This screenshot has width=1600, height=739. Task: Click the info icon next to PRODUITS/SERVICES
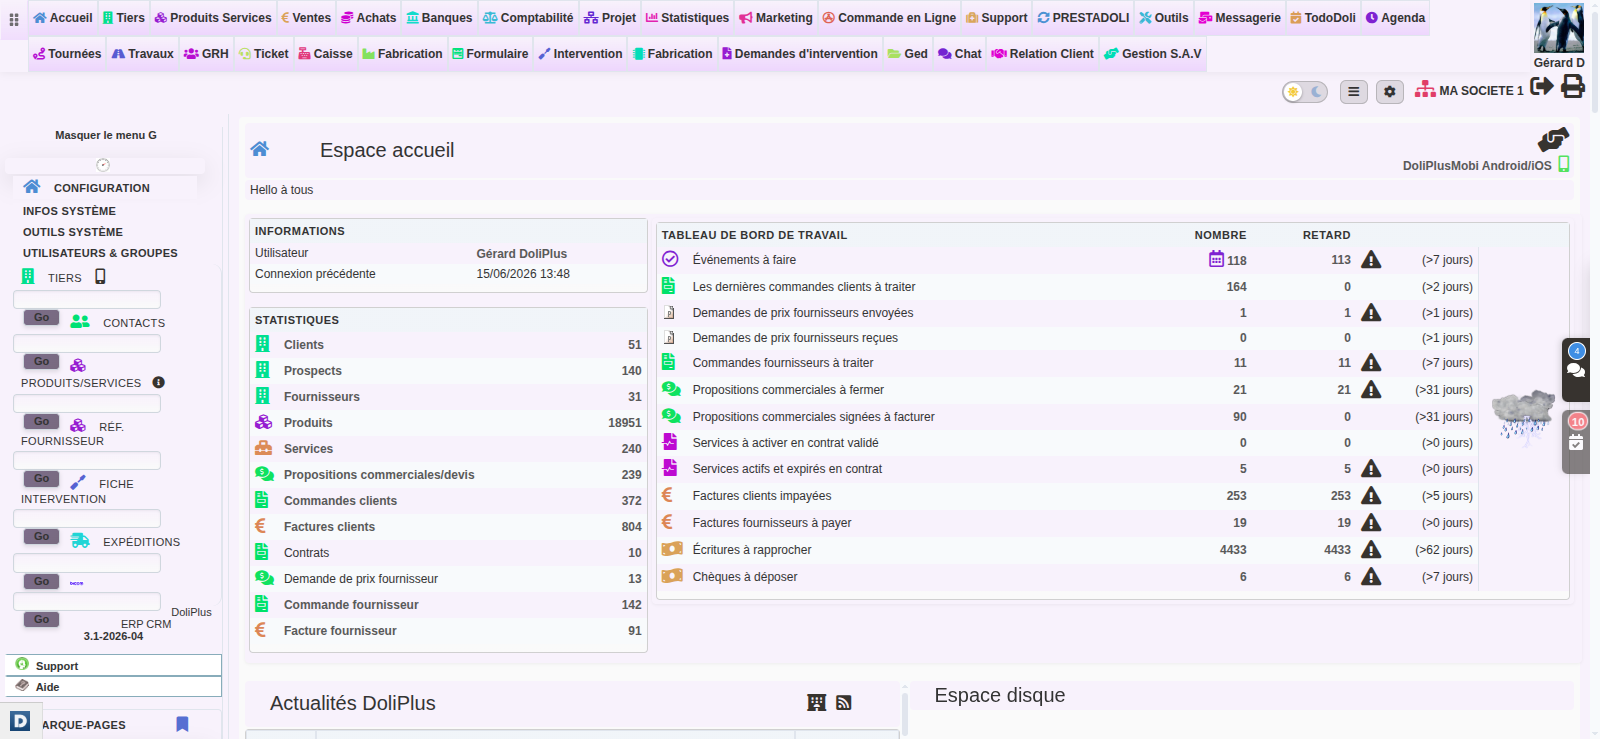click(x=158, y=382)
